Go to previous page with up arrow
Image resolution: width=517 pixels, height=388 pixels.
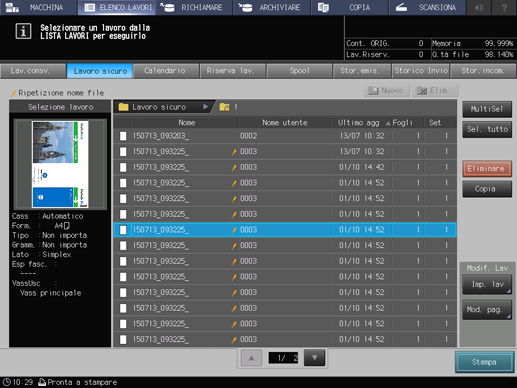click(251, 358)
